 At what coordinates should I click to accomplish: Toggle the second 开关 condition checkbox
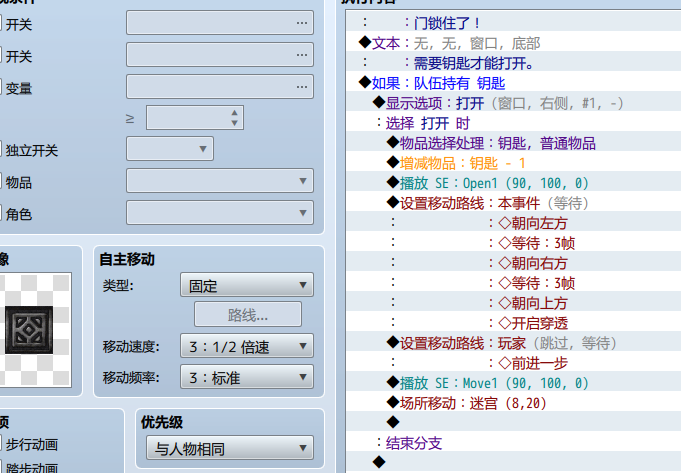0,56
